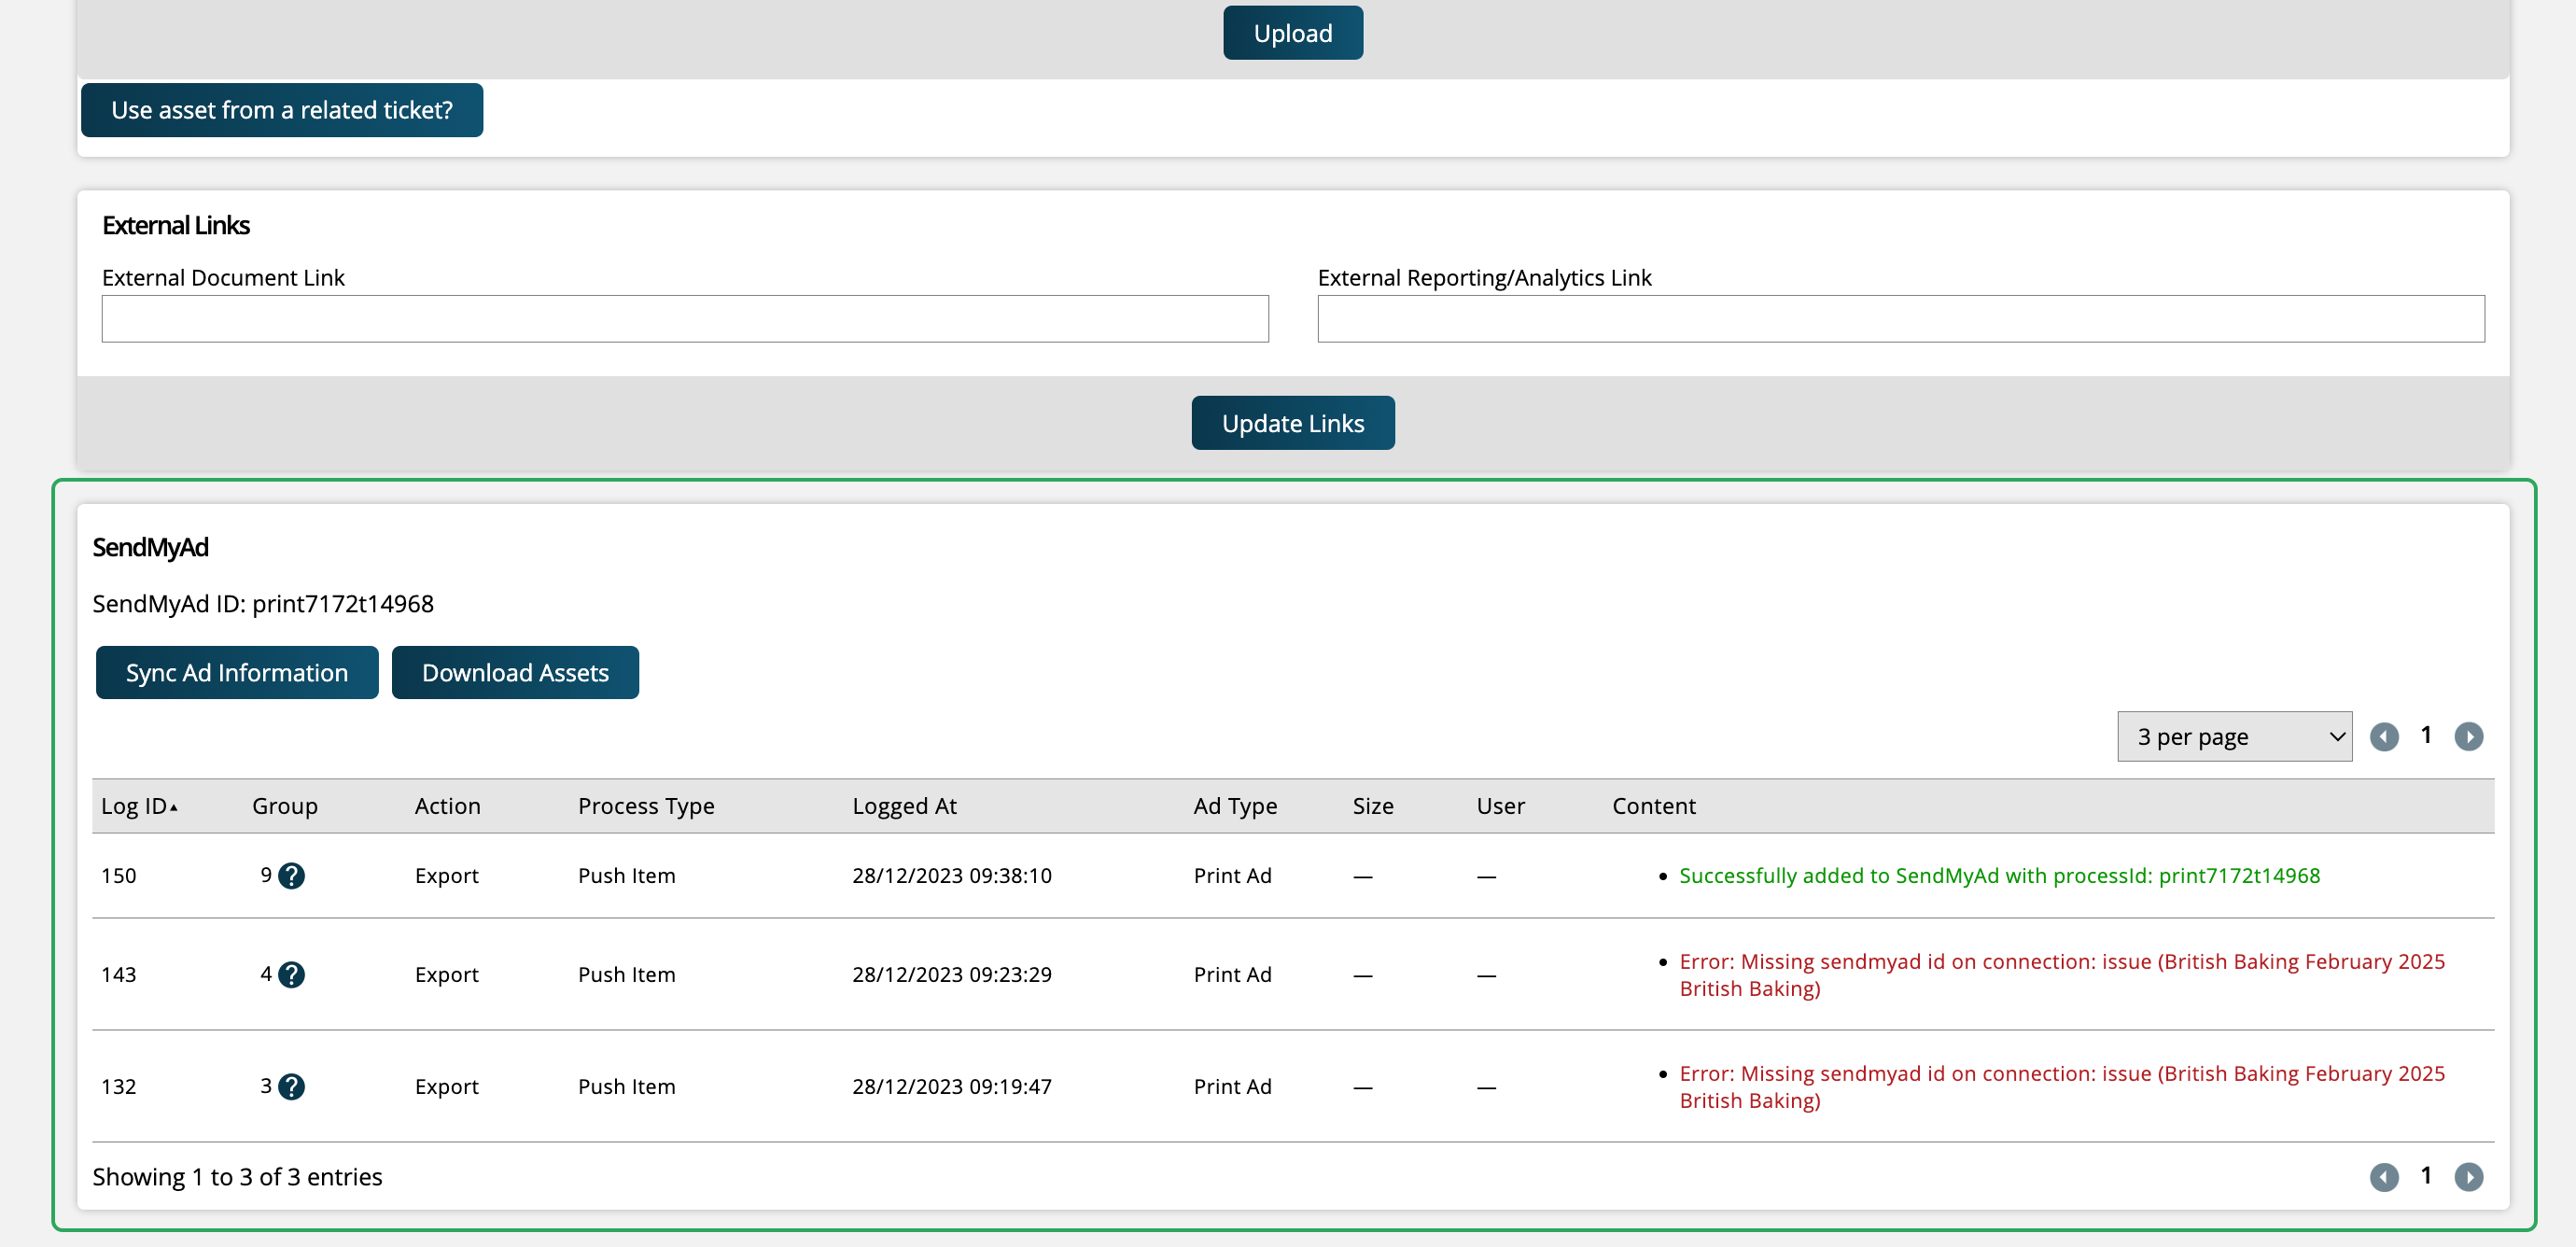Open help tooltip for Group 4 on log 143

click(290, 975)
